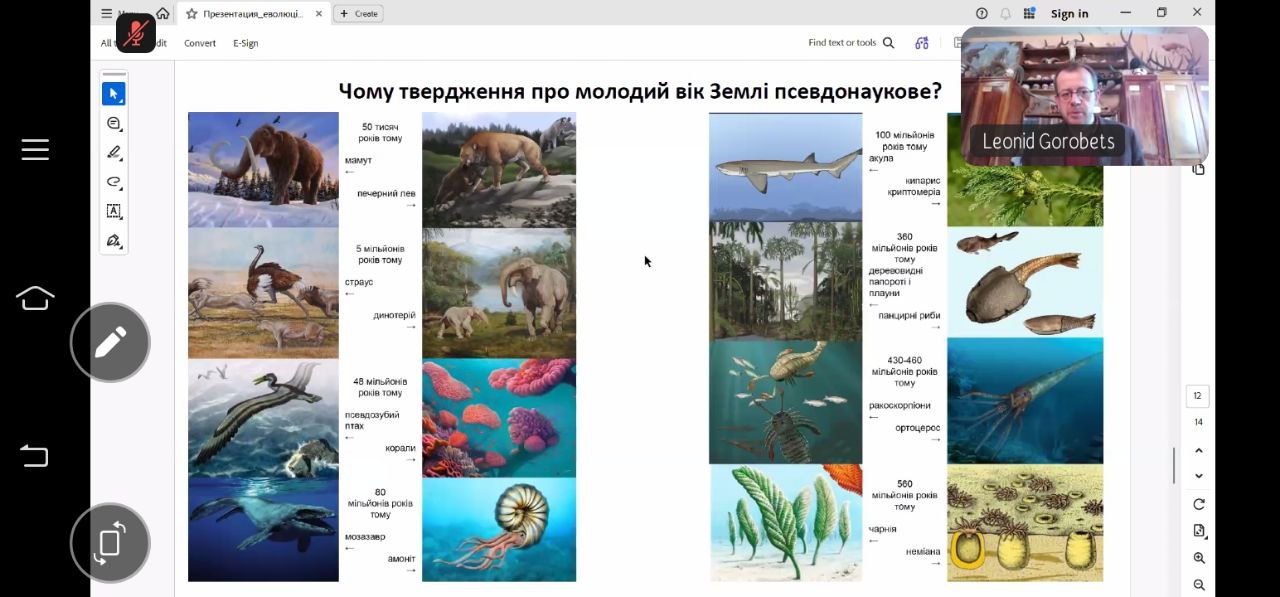Unmute the red microphone overlay button
The width and height of the screenshot is (1280, 597).
[x=136, y=33]
